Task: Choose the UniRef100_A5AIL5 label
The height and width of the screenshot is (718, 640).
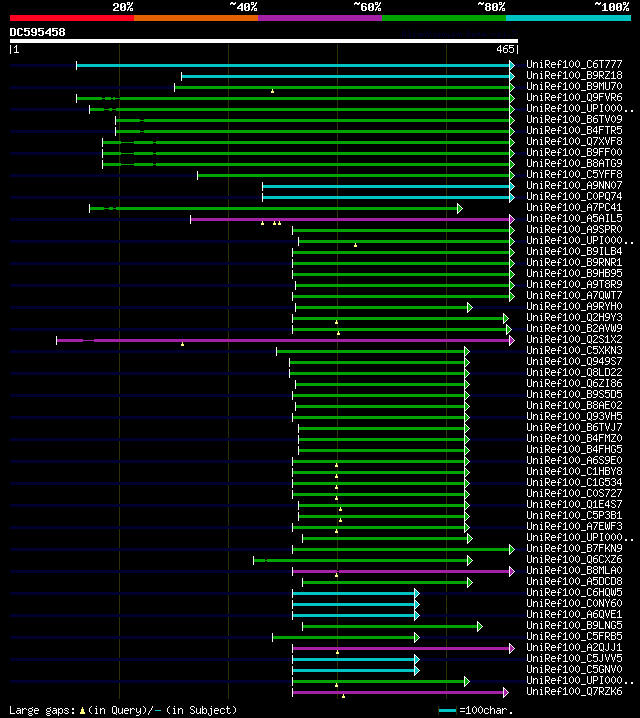Action: (x=574, y=218)
